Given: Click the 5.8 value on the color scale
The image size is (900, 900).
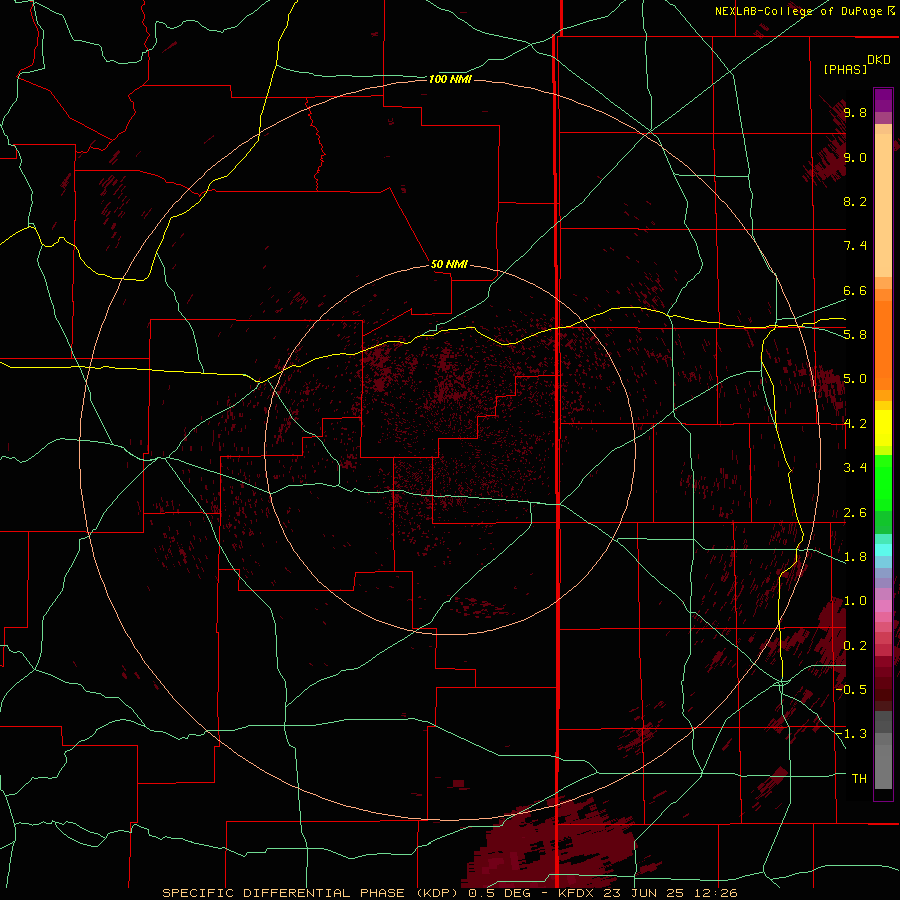Looking at the screenshot, I should click(x=855, y=335).
